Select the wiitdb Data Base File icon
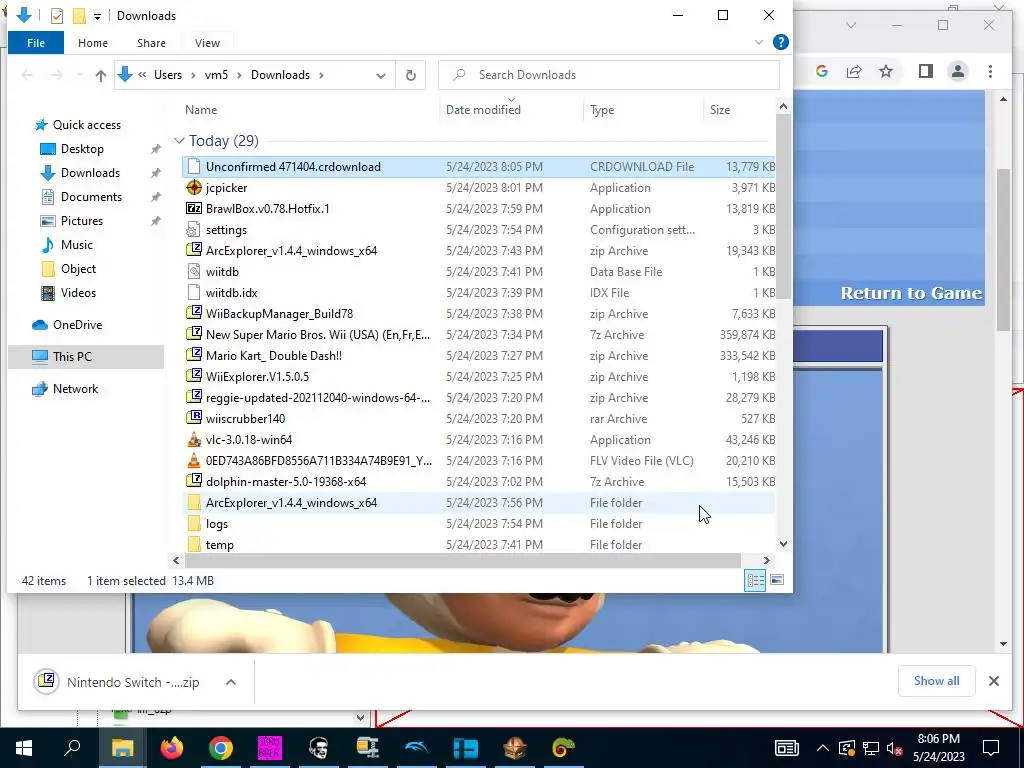The height and width of the screenshot is (768, 1024). 194,272
